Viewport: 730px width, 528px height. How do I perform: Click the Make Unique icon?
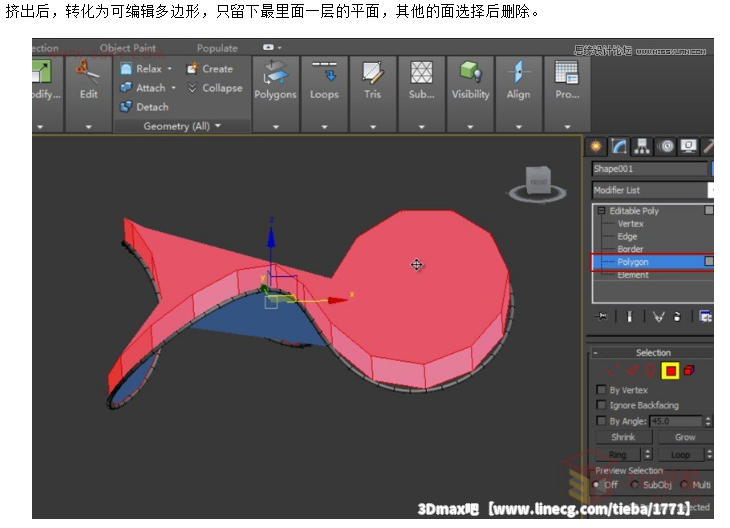(658, 317)
